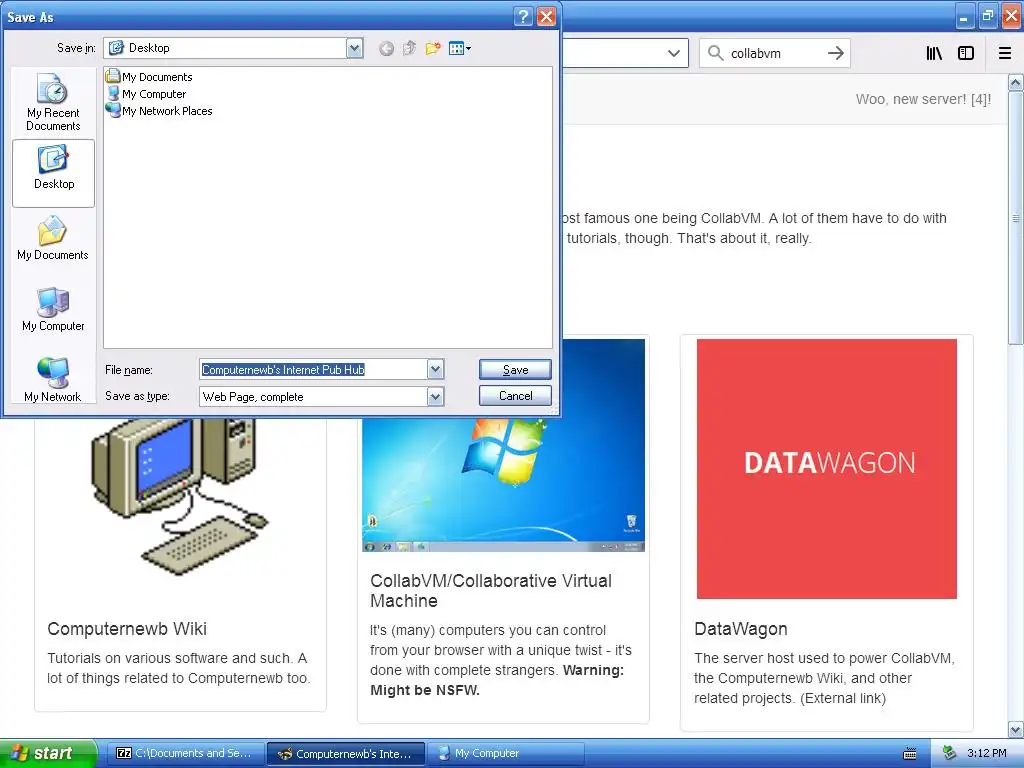Click the Windows 7 desktop thumbnail
This screenshot has height=768, width=1024.
(x=504, y=485)
